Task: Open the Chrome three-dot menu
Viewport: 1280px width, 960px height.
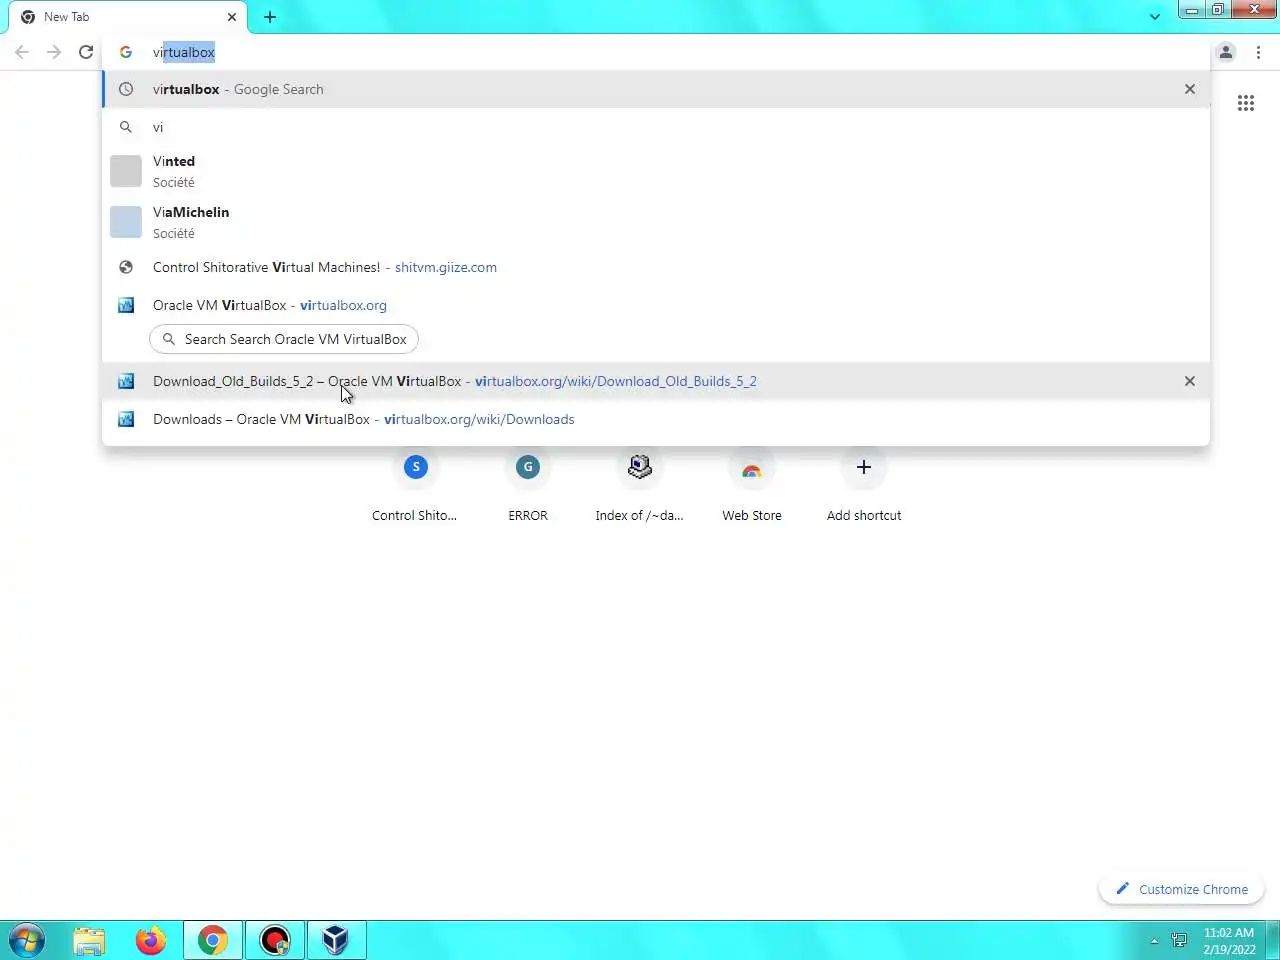Action: click(x=1258, y=52)
